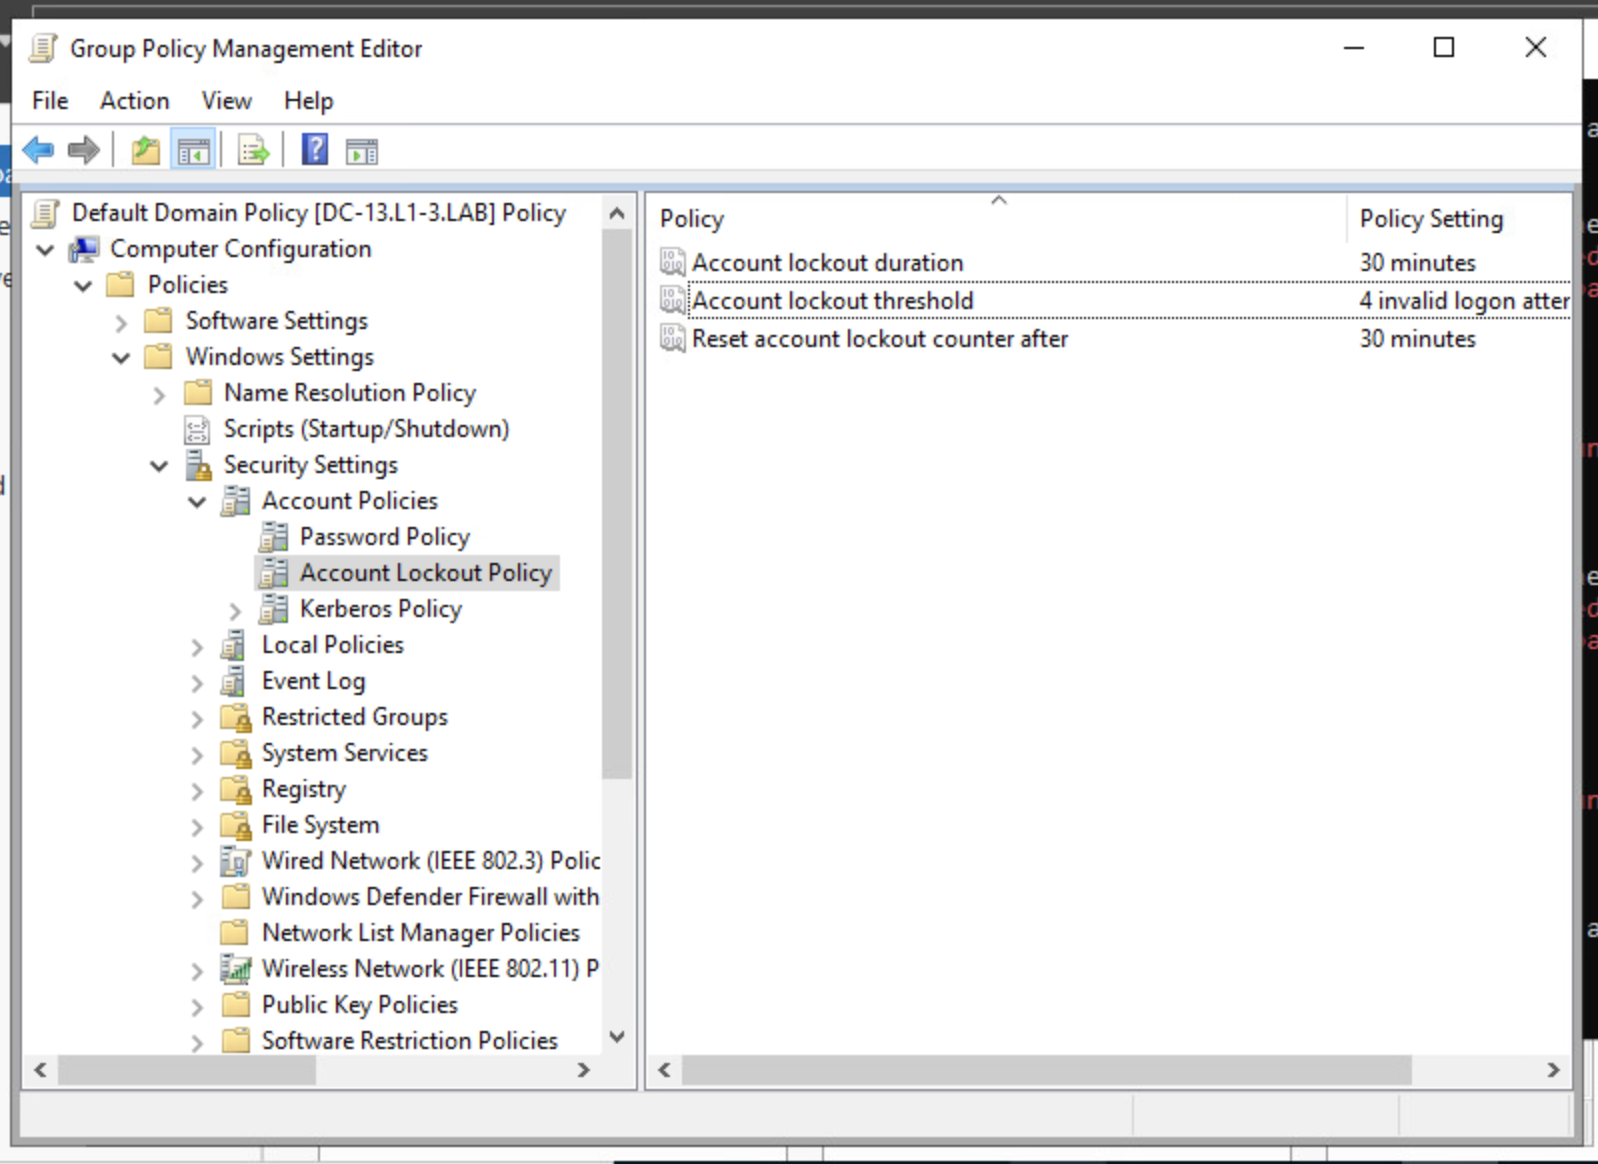Click the Export List toolbar icon
Image resolution: width=1598 pixels, height=1164 pixels.
point(253,151)
